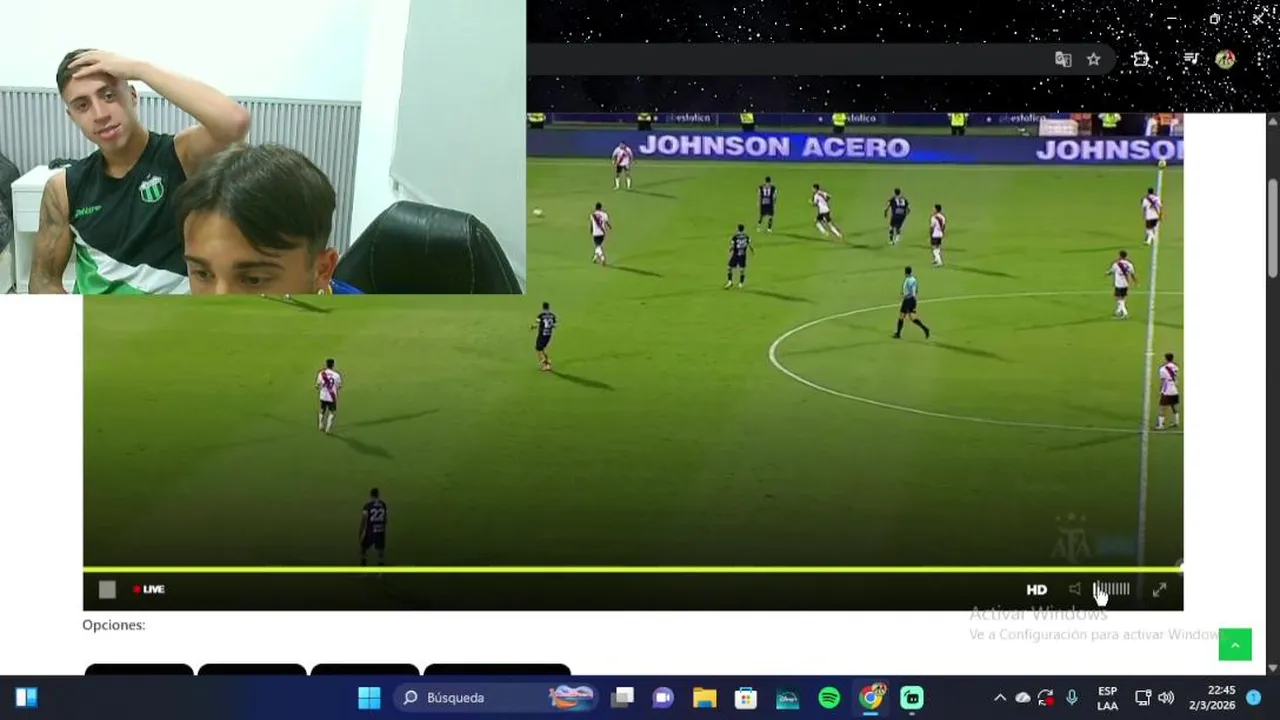Set the player volume on the bar slider
The width and height of the screenshot is (1280, 720).
coord(1112,590)
